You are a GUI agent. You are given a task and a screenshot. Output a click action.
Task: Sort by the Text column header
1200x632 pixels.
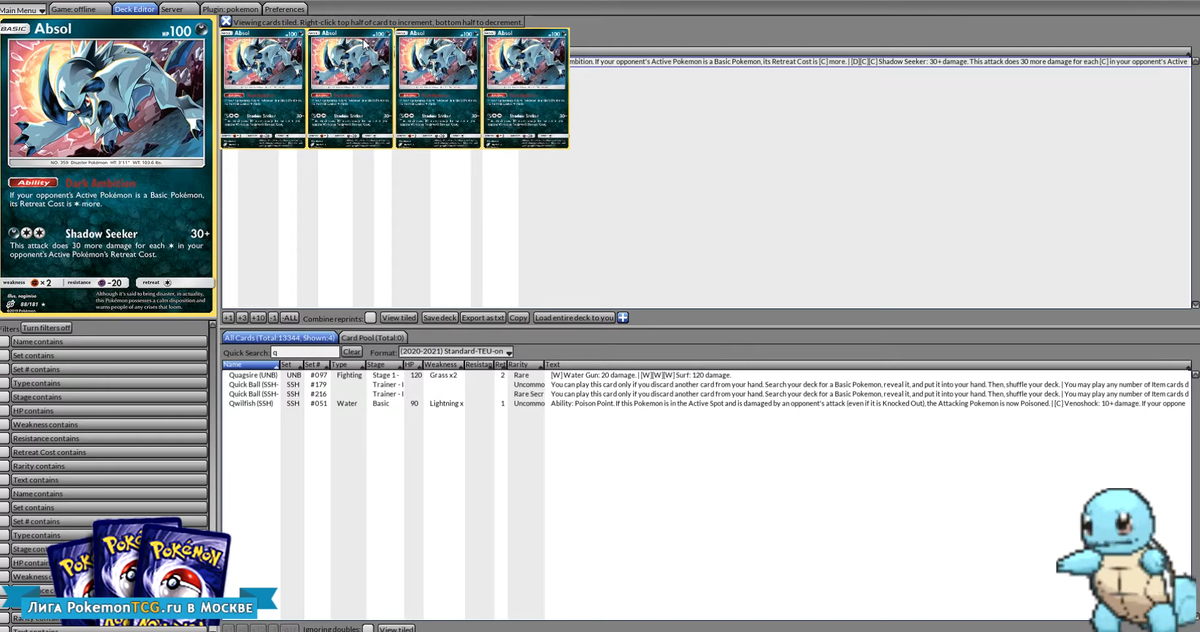[x=867, y=365]
